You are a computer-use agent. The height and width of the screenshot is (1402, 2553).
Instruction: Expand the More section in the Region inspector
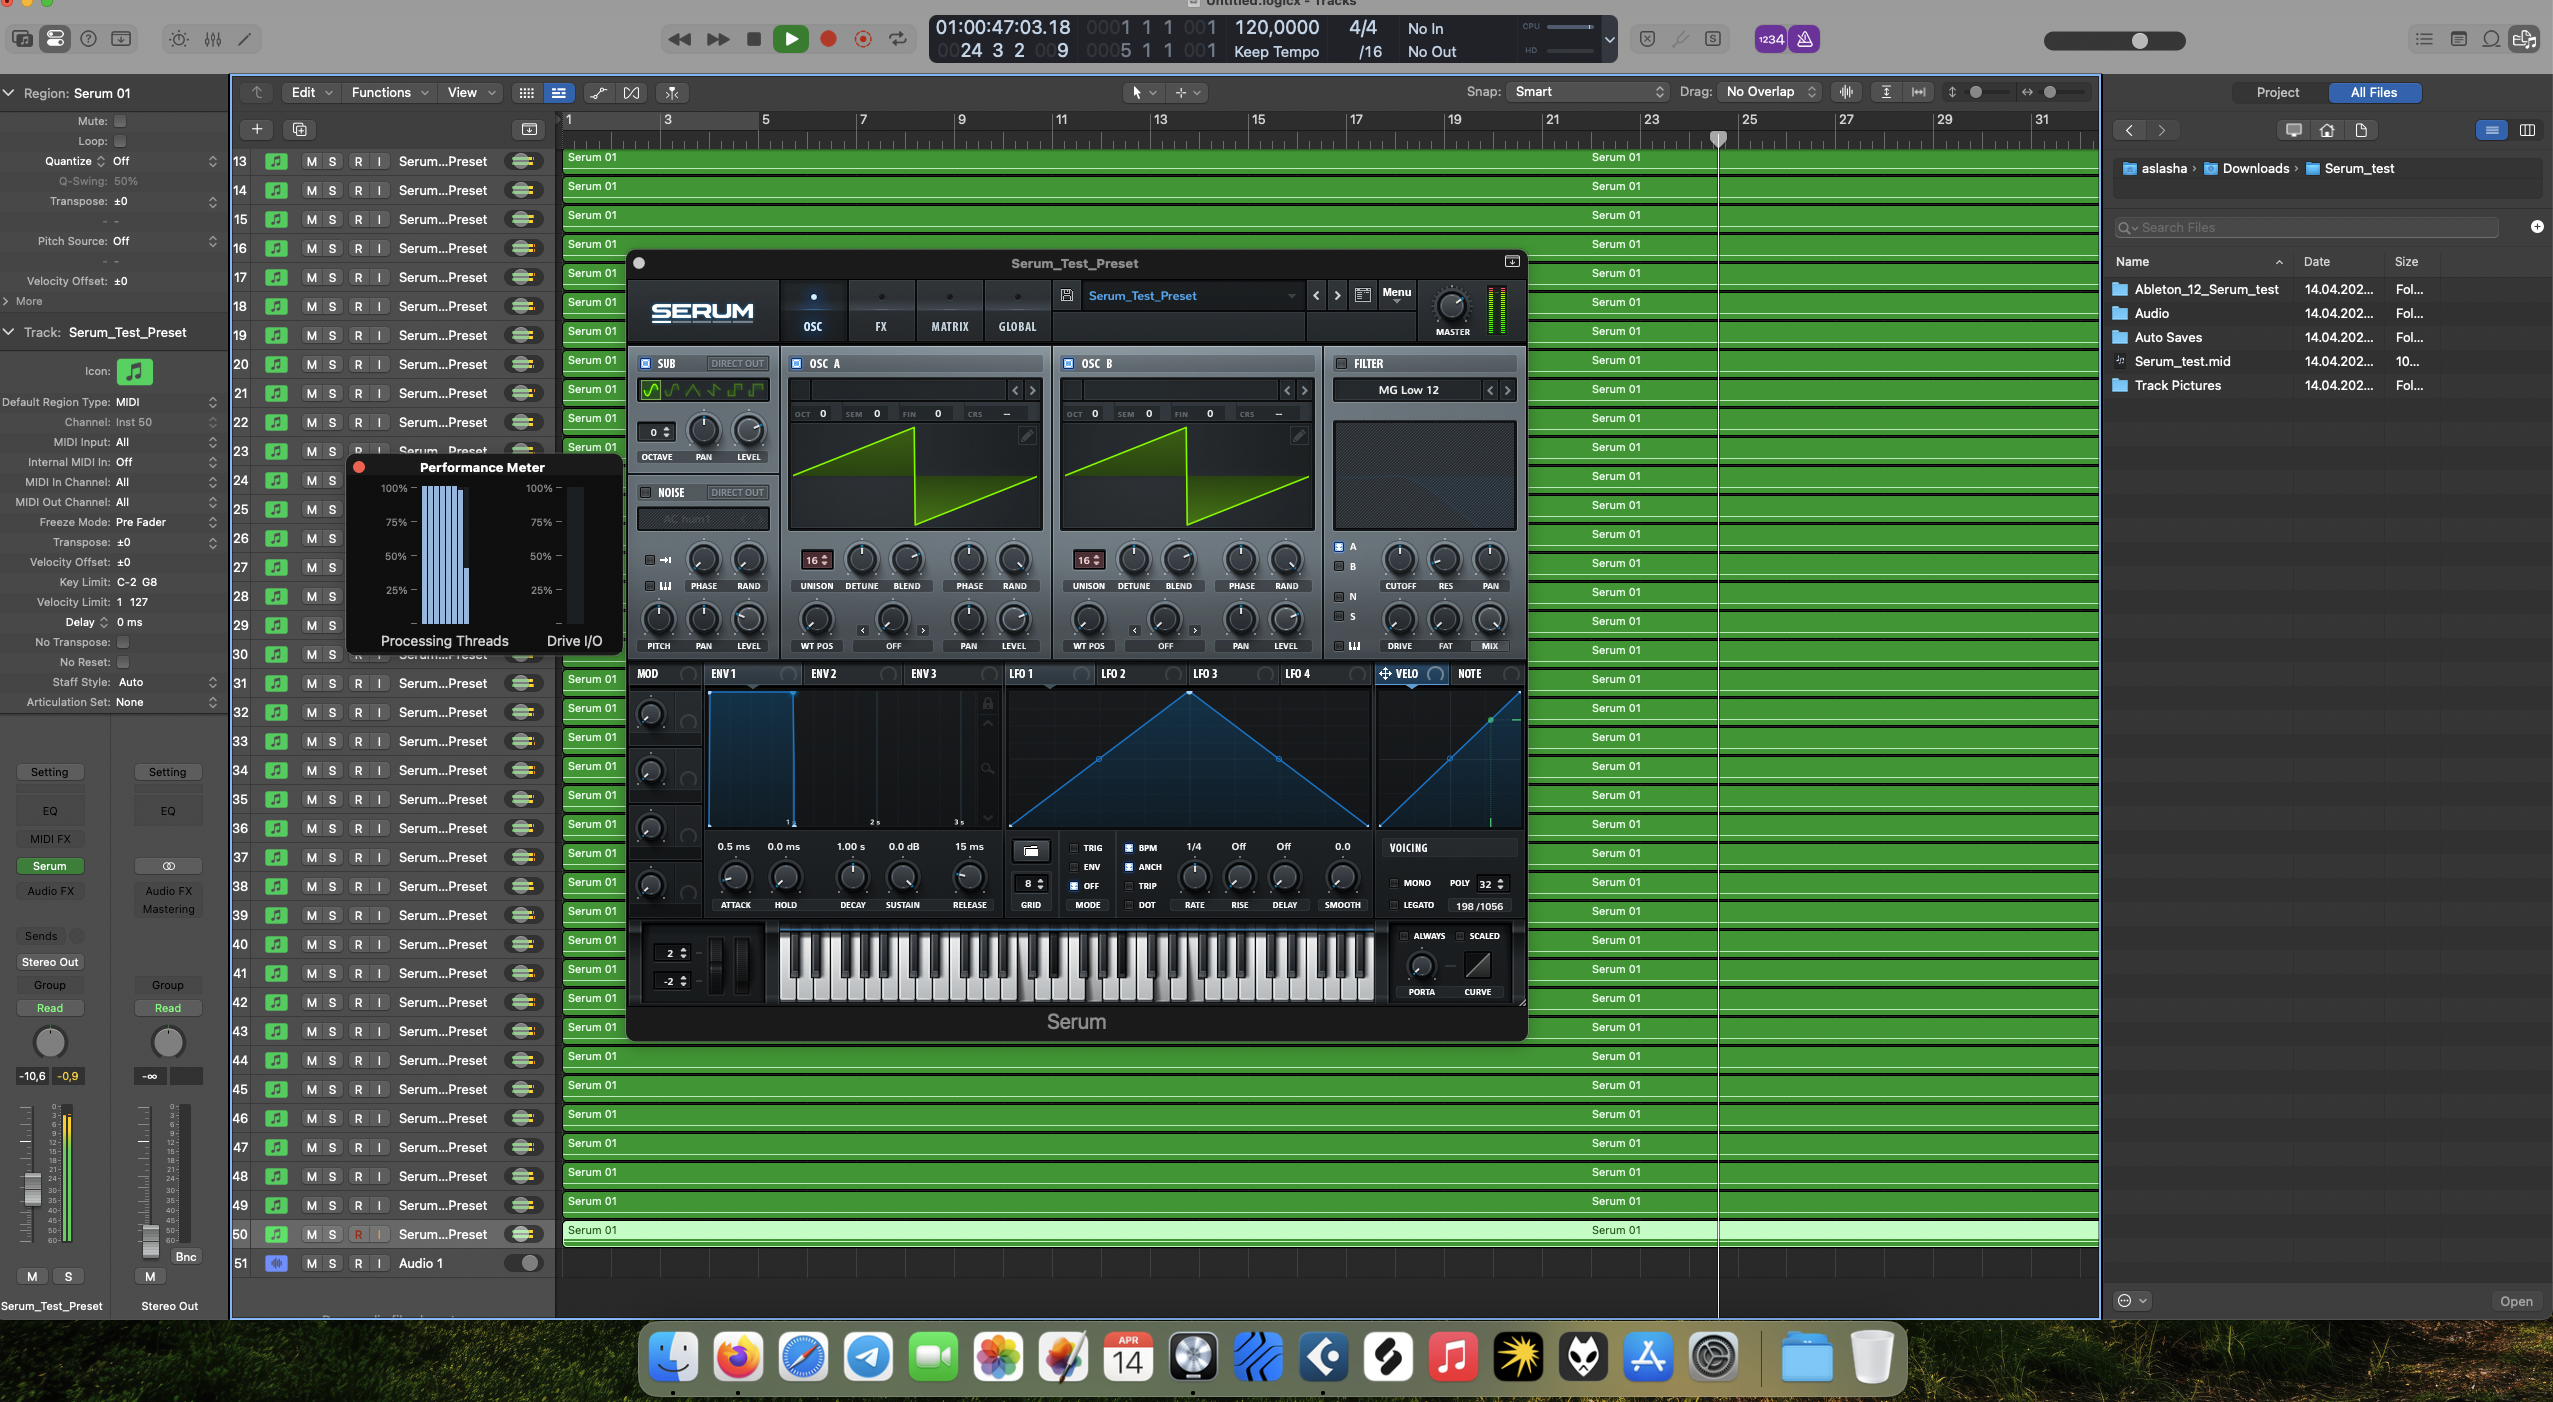coord(22,301)
